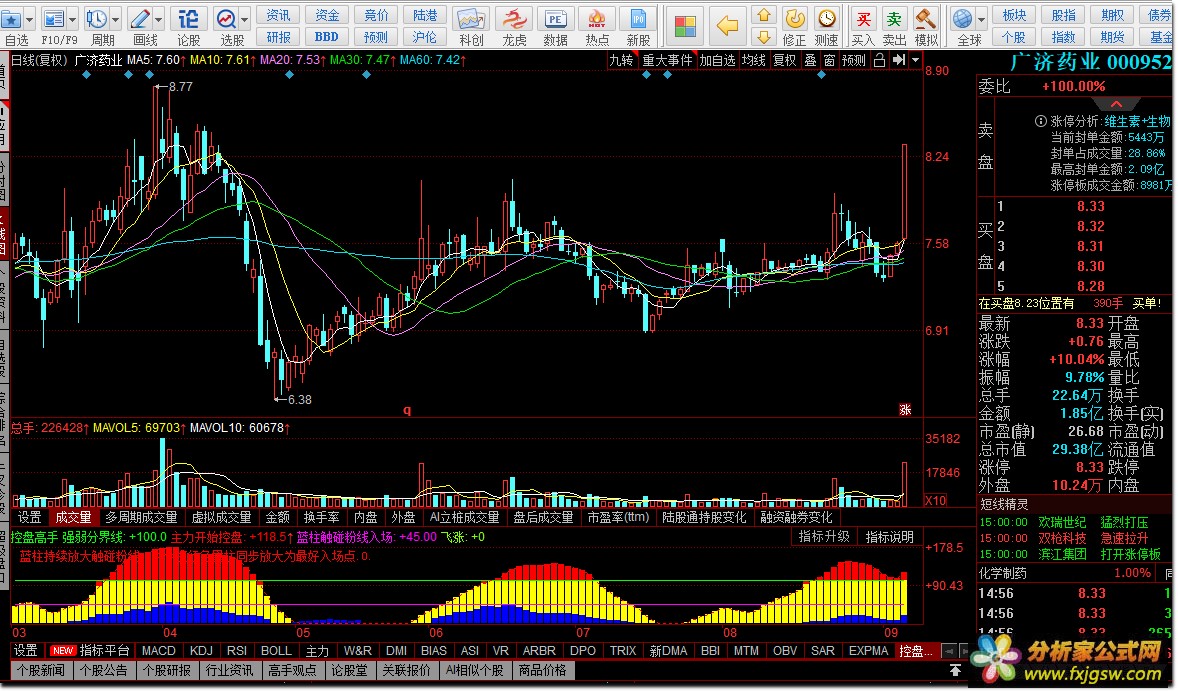Click the 资讯 toolbar button

278,15
